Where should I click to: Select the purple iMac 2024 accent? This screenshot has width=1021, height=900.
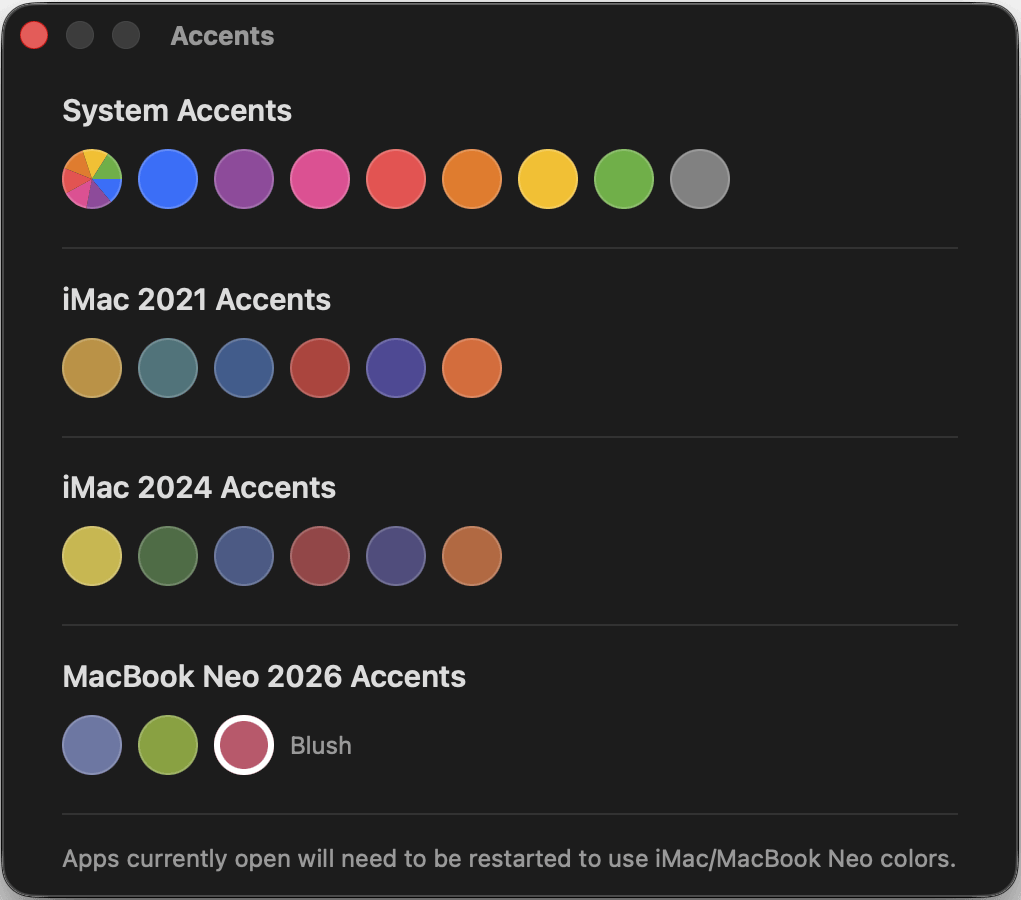point(396,556)
